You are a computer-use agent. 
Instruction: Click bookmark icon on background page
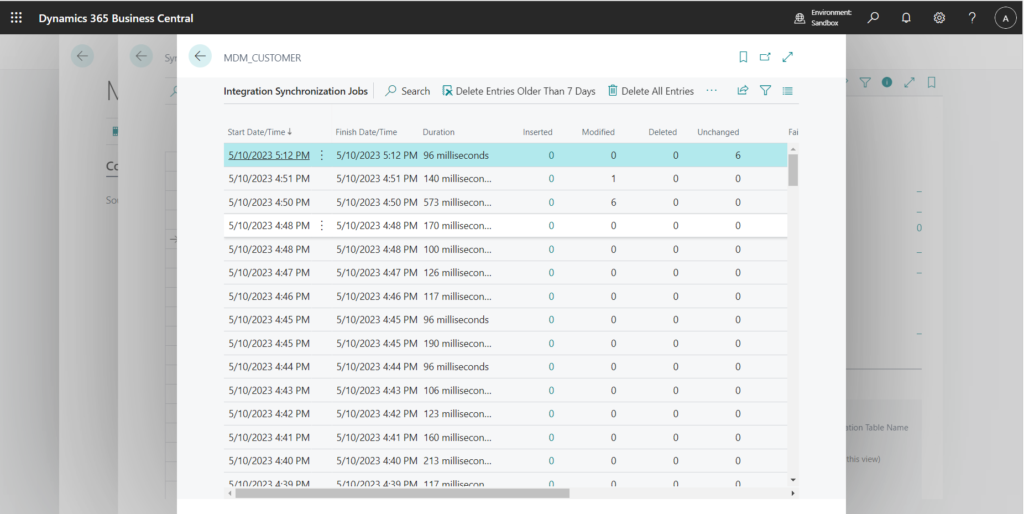point(931,82)
